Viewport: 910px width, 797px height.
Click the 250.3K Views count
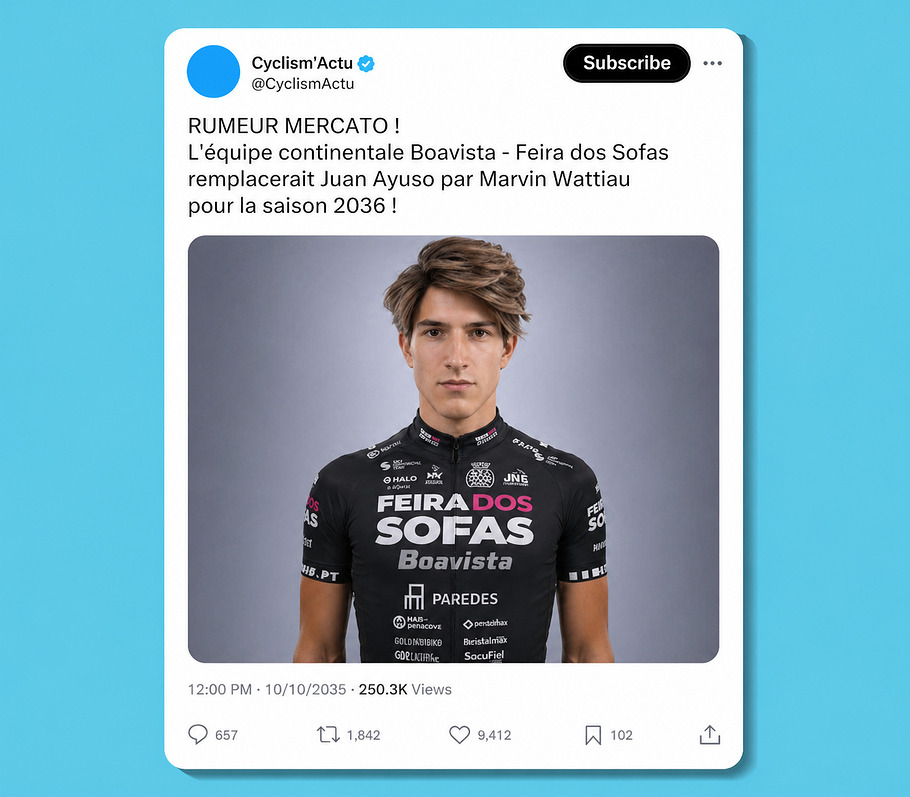(x=405, y=689)
